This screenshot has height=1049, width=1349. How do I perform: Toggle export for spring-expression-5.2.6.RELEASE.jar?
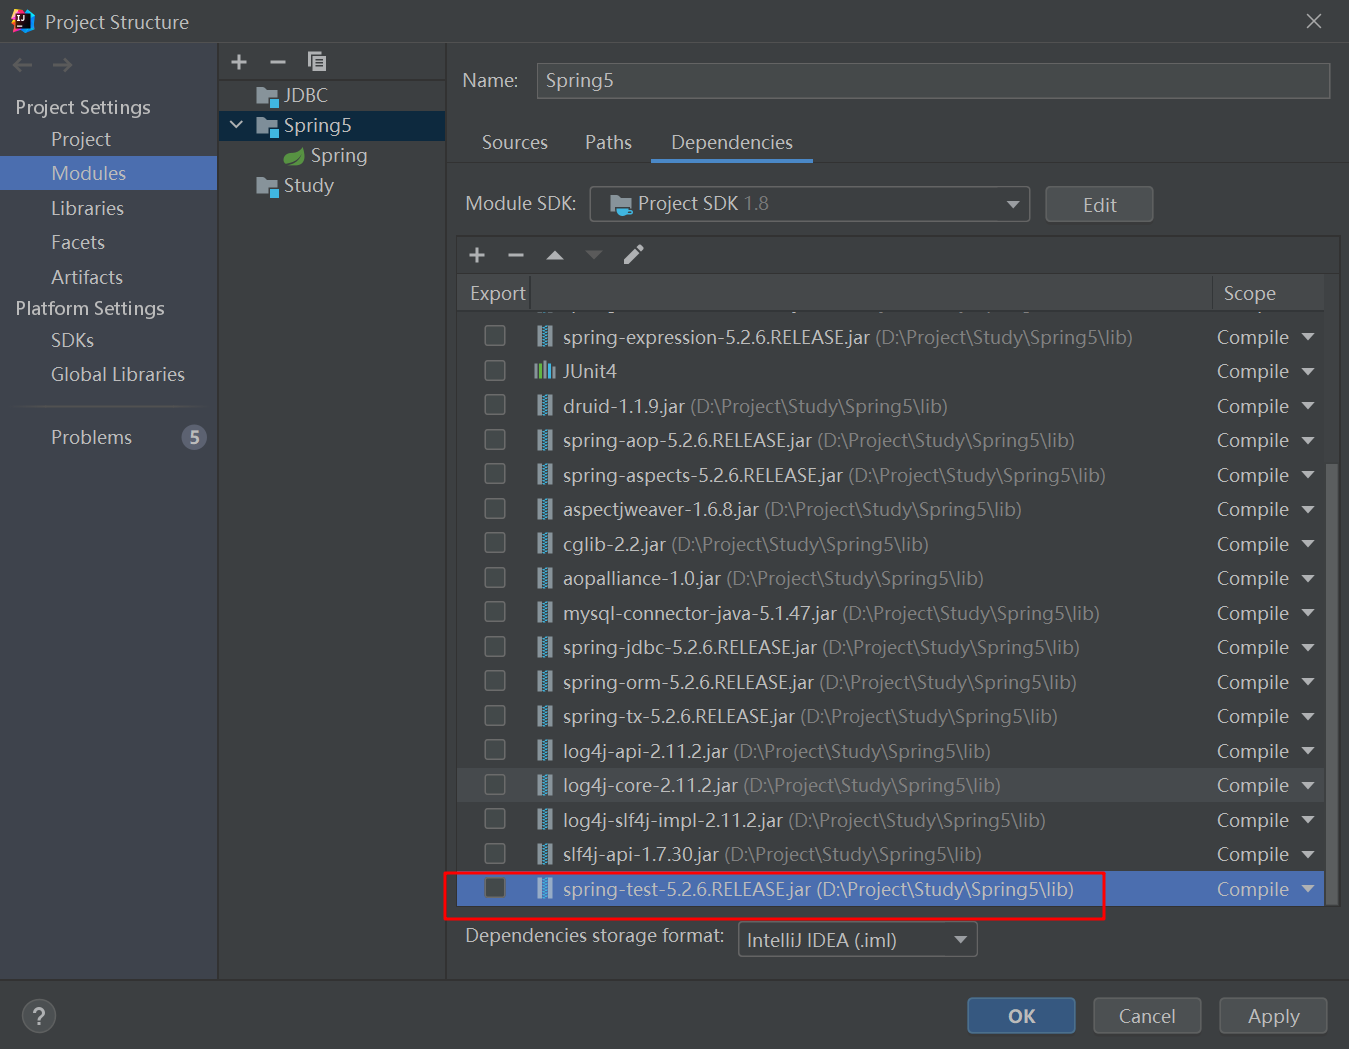[495, 336]
